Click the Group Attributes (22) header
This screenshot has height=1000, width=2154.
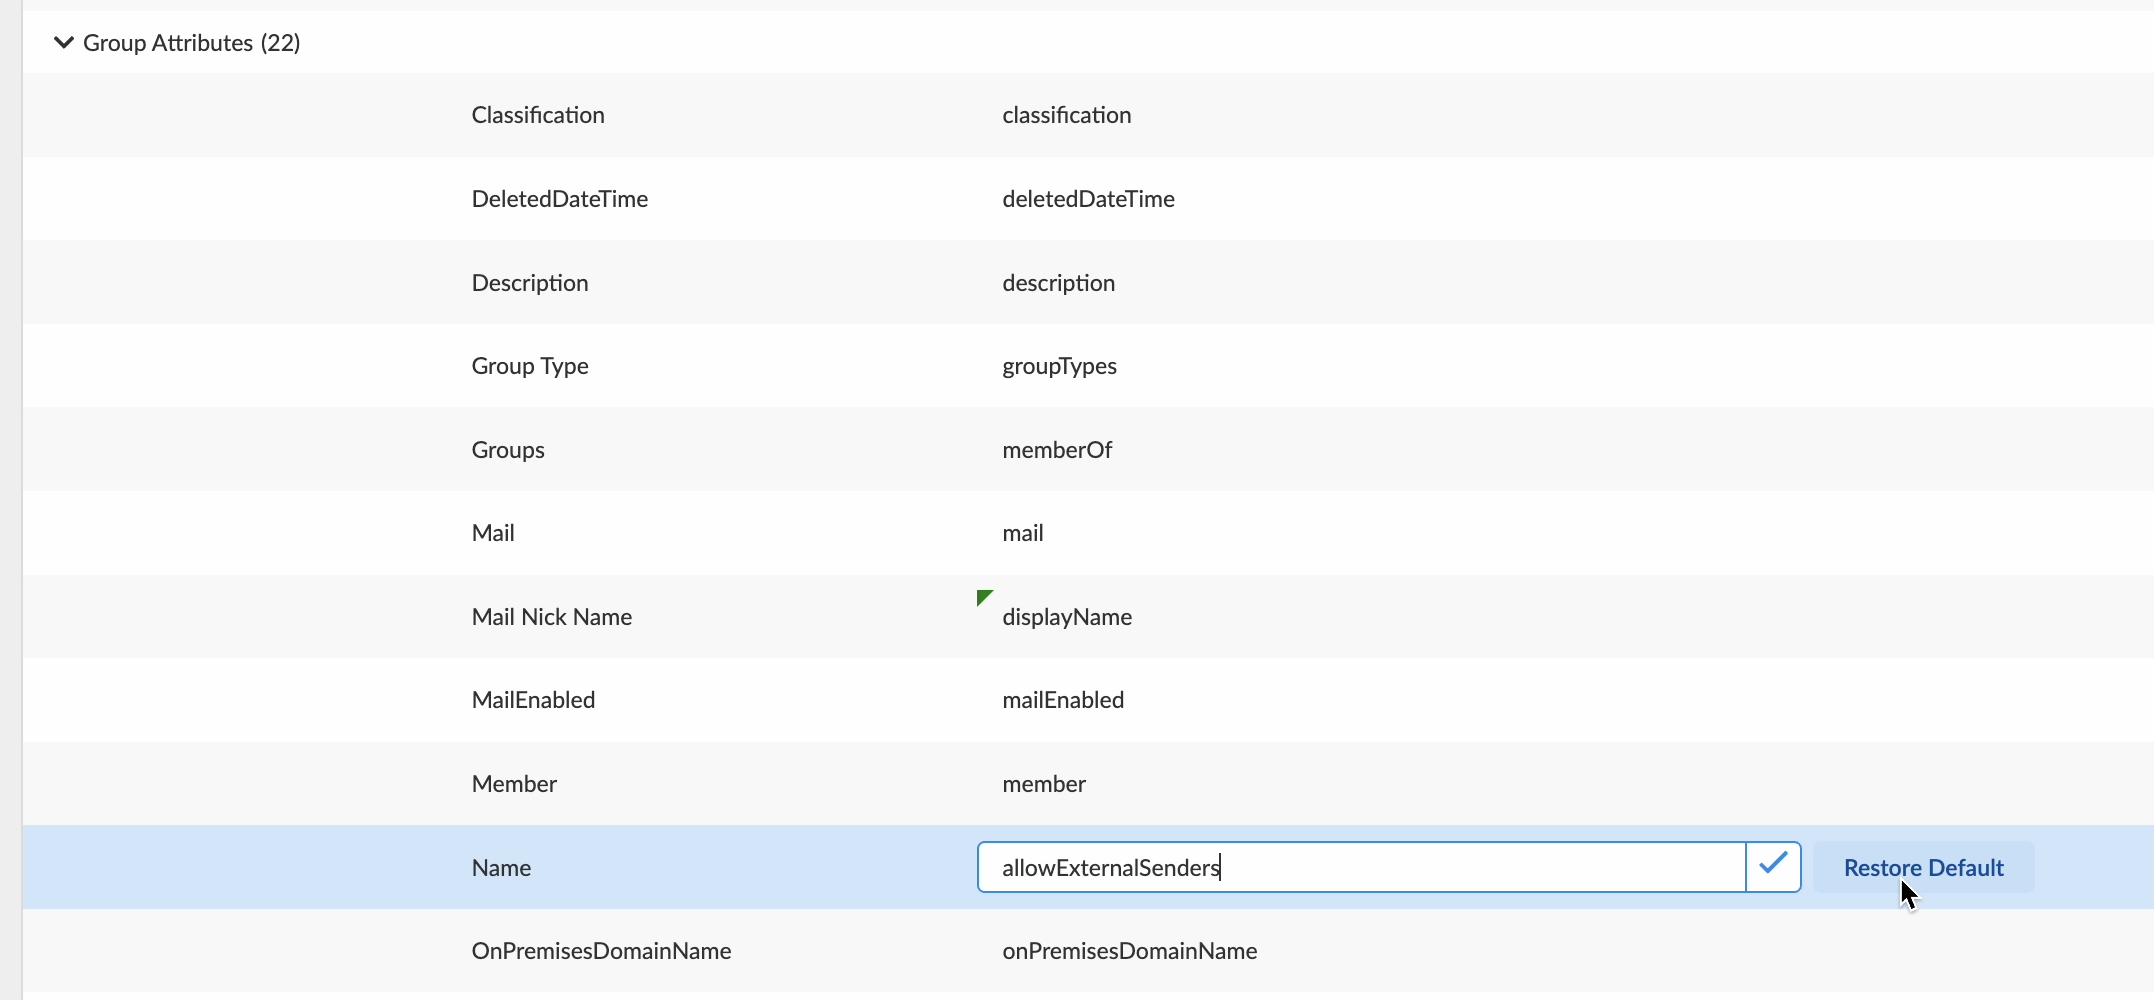pyautogui.click(x=191, y=43)
